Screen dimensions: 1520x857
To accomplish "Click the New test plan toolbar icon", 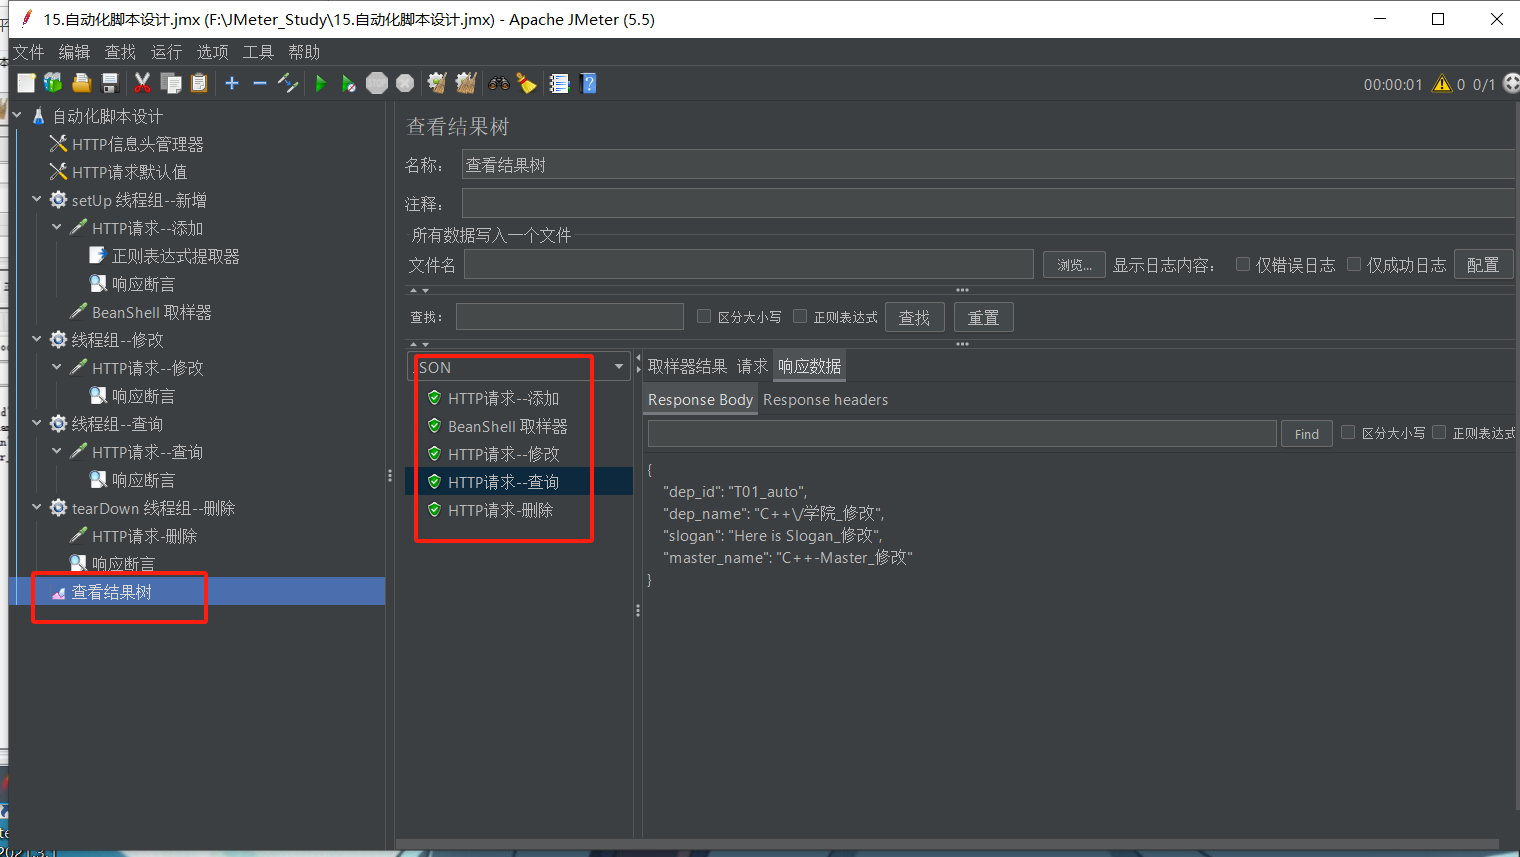I will click(x=26, y=83).
